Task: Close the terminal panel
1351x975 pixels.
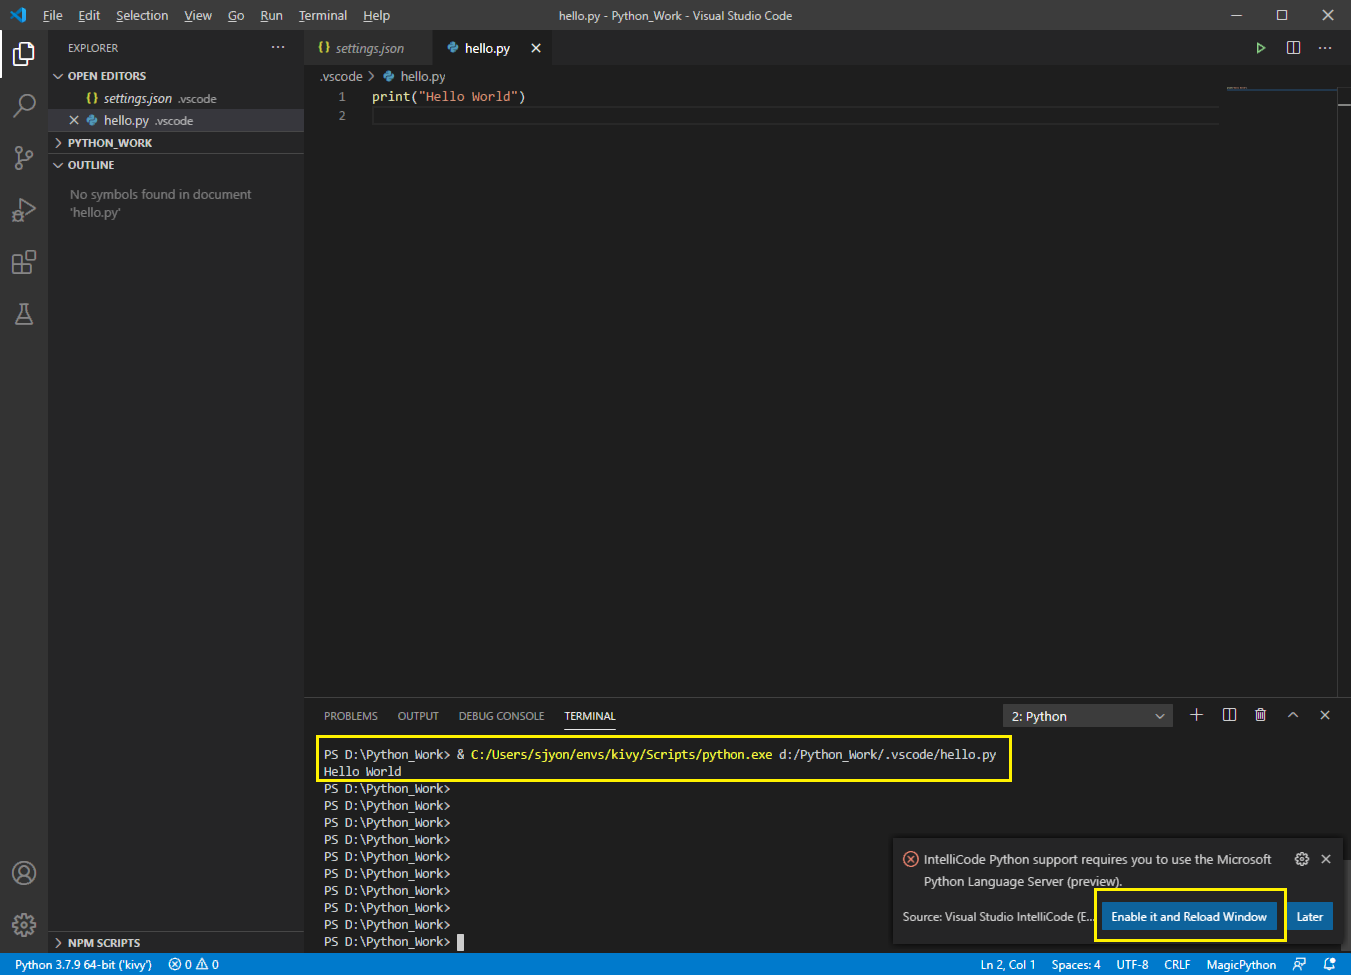Action: pyautogui.click(x=1325, y=715)
